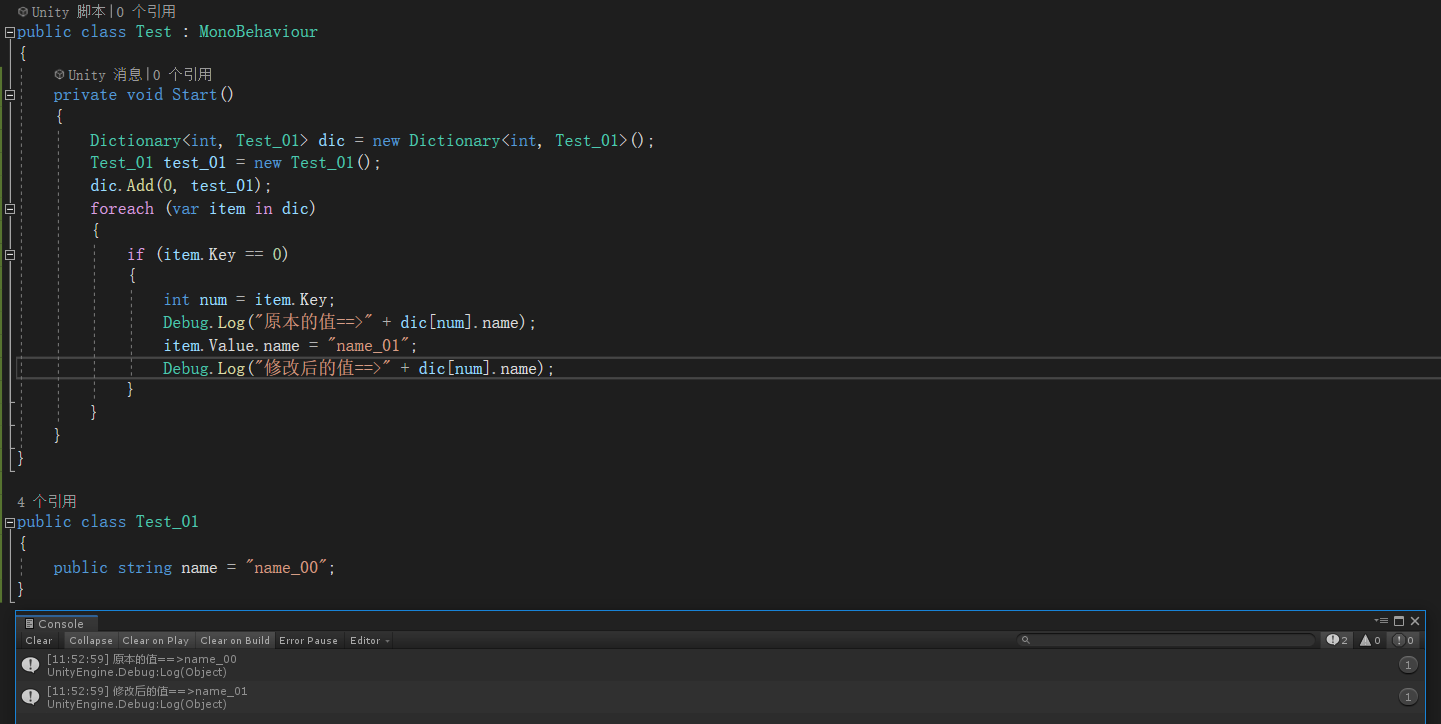Select the name_00 log entry icon

pos(31,665)
